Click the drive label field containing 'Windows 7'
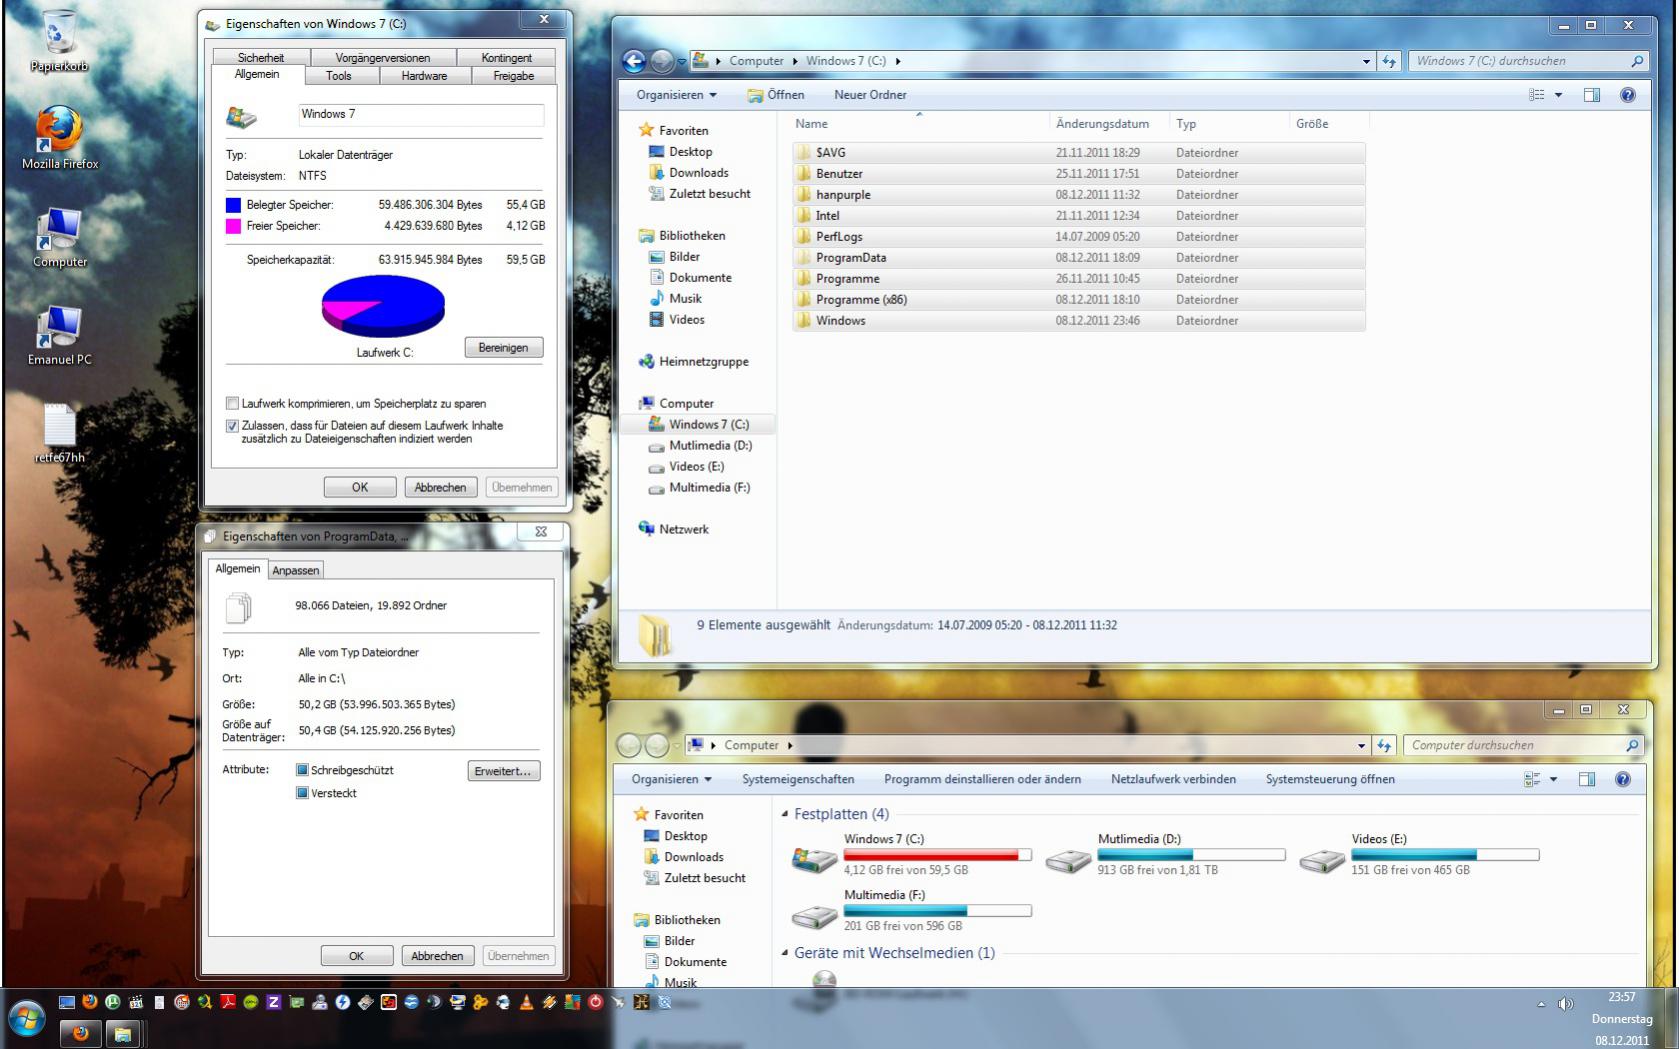Image resolution: width=1679 pixels, height=1049 pixels. click(421, 114)
